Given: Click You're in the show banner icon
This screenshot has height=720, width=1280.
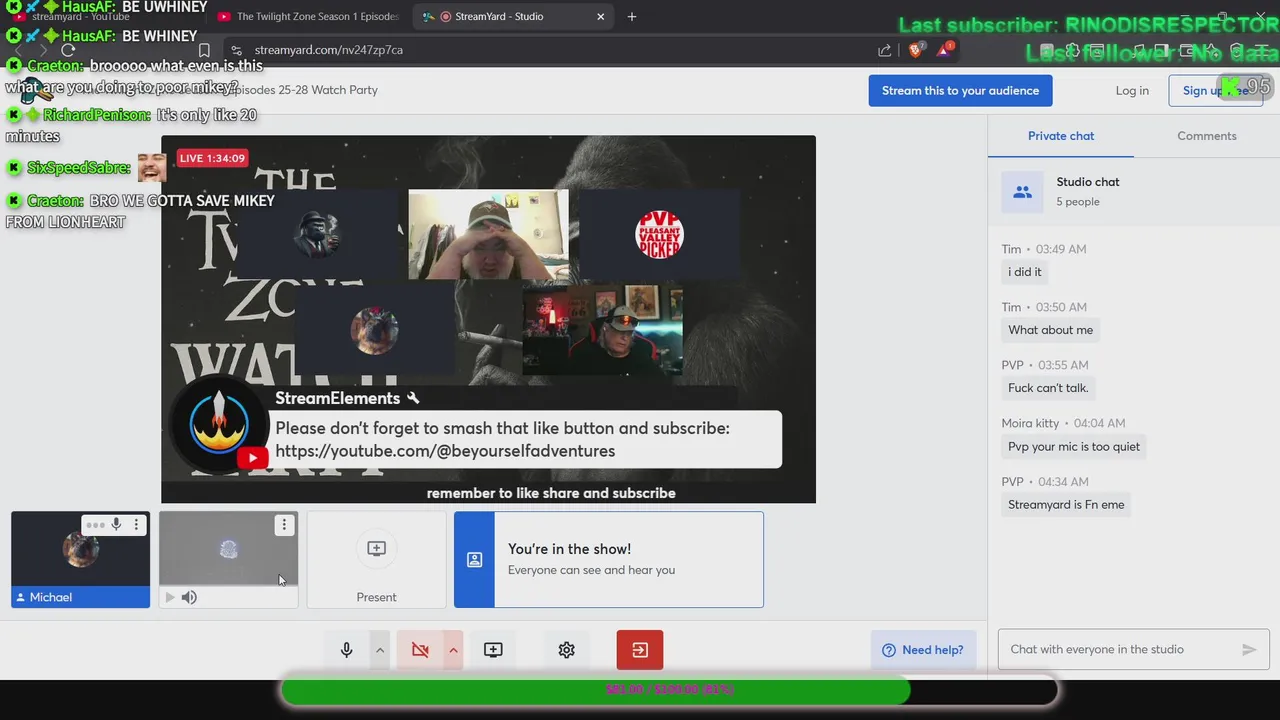Looking at the screenshot, I should tap(474, 560).
